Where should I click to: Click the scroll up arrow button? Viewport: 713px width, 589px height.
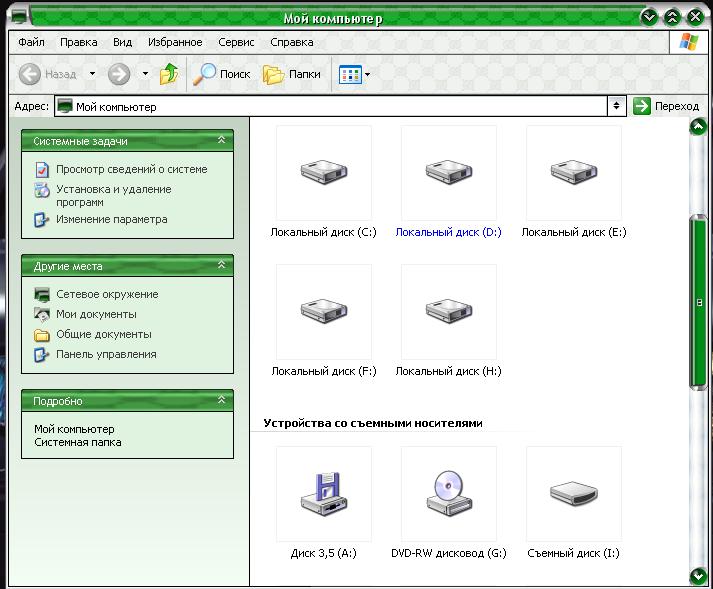[x=698, y=127]
